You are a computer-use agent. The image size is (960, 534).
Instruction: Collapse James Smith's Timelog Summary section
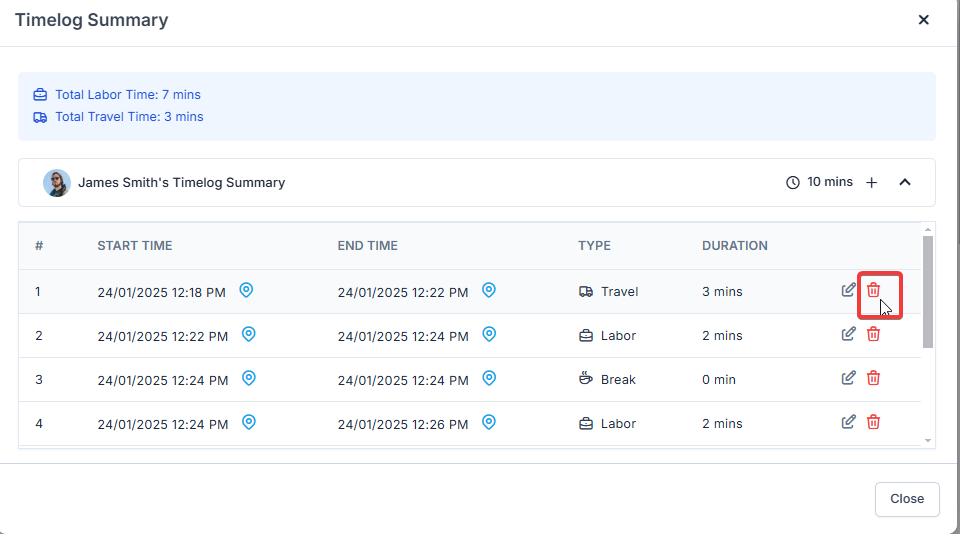905,182
